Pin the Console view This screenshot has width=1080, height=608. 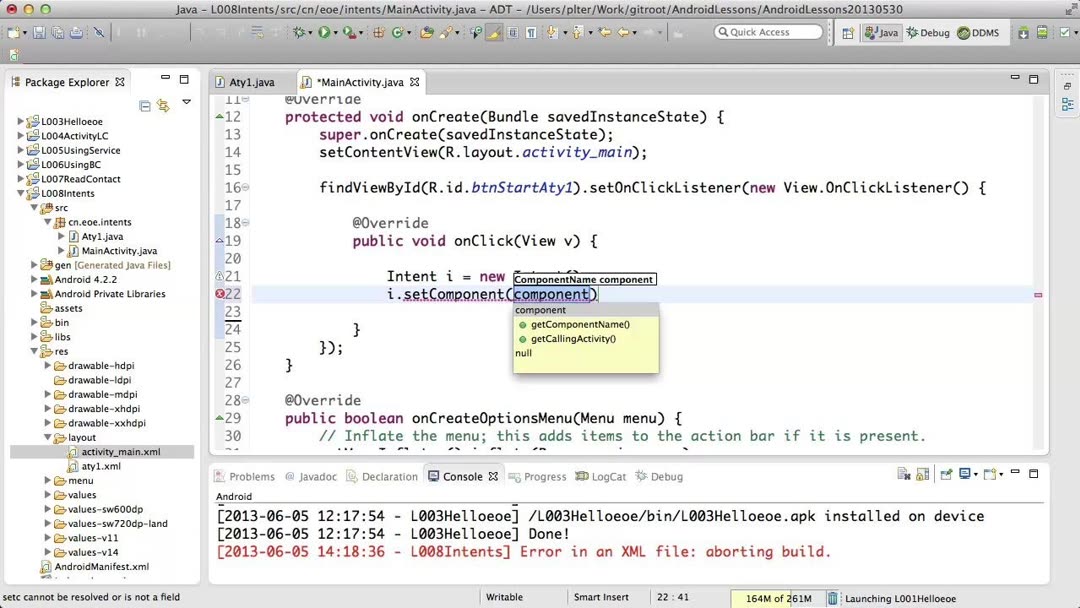946,476
